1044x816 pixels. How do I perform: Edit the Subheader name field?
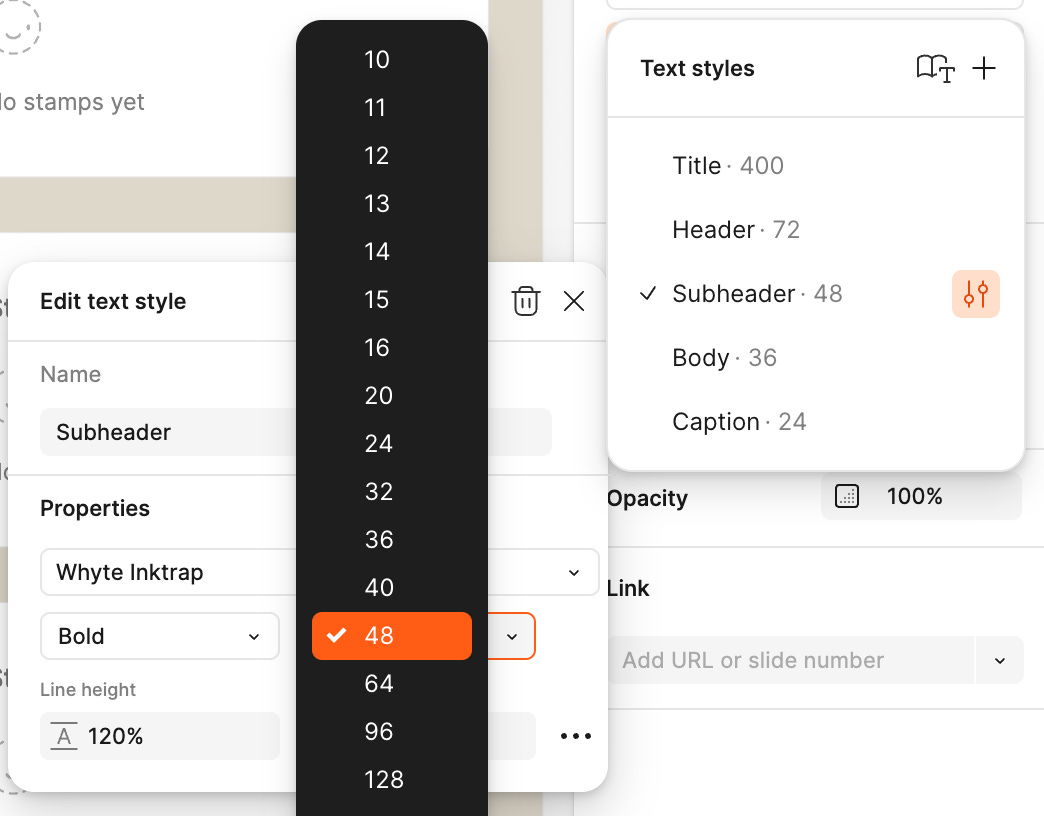pos(296,432)
